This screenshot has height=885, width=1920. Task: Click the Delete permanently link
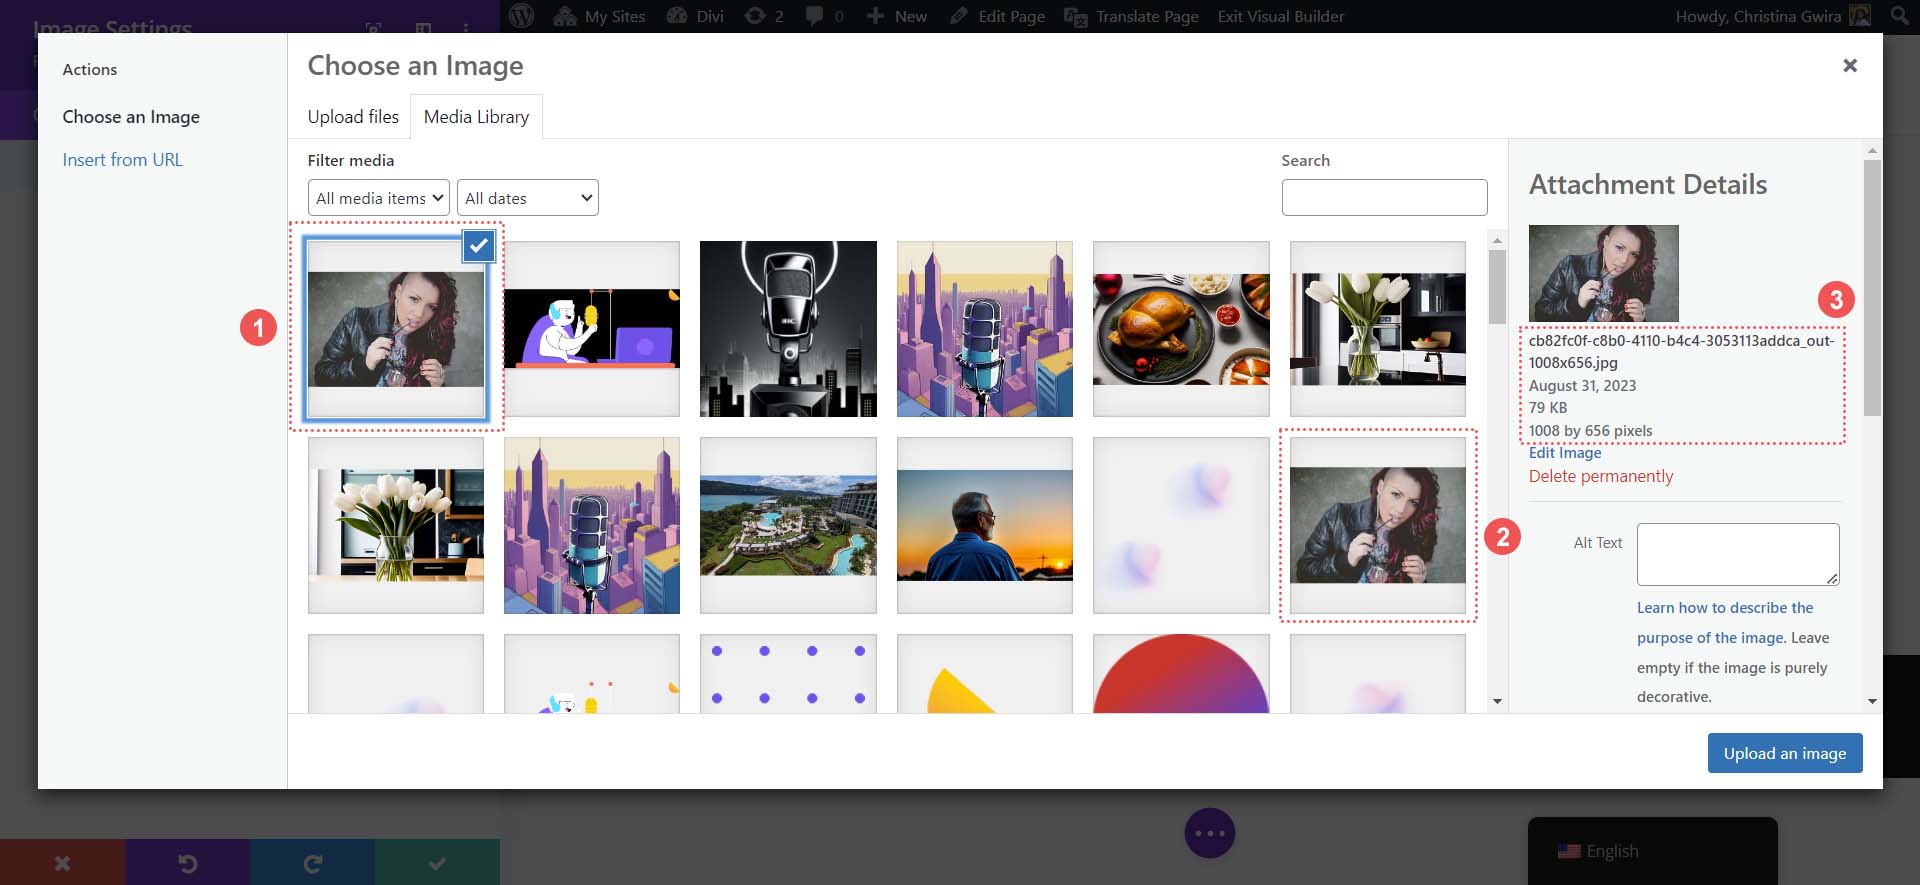(1600, 476)
